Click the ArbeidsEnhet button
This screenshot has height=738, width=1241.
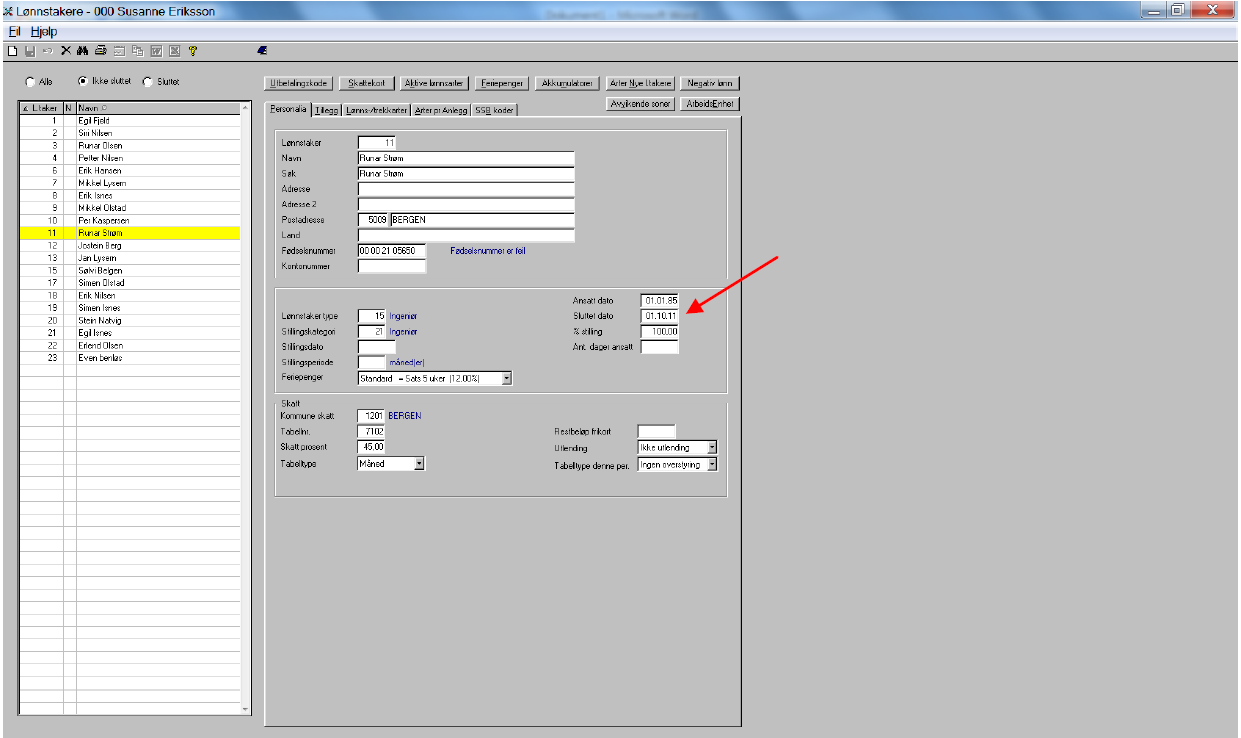pos(710,103)
